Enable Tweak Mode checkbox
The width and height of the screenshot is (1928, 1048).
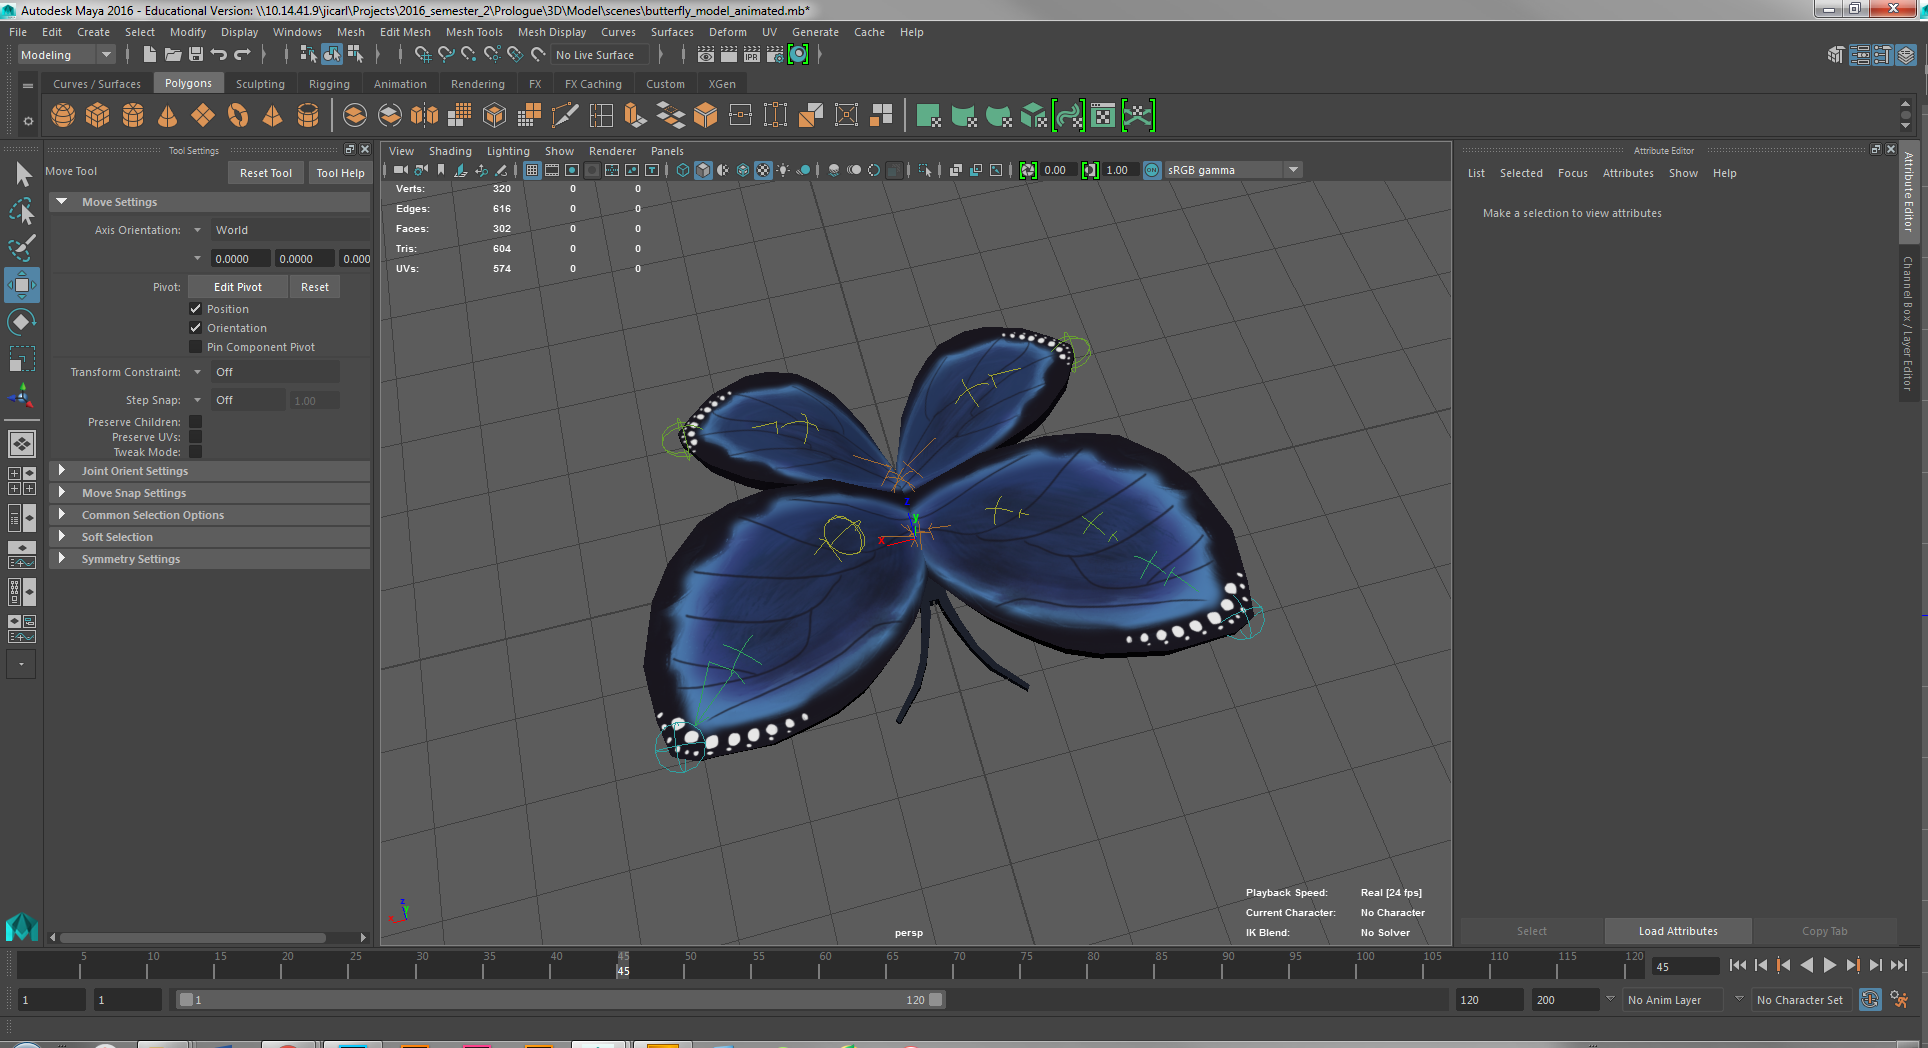196,452
